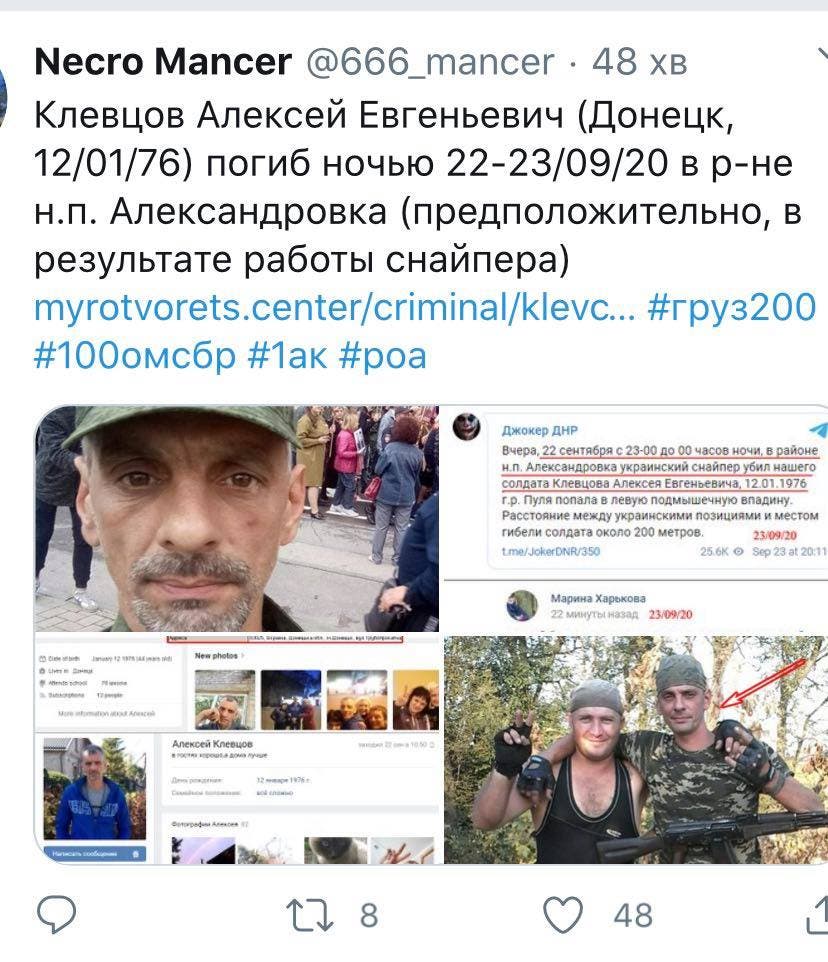This screenshot has width=828, height=962.
Task: Select the #1ак hashtag
Action: click(287, 355)
